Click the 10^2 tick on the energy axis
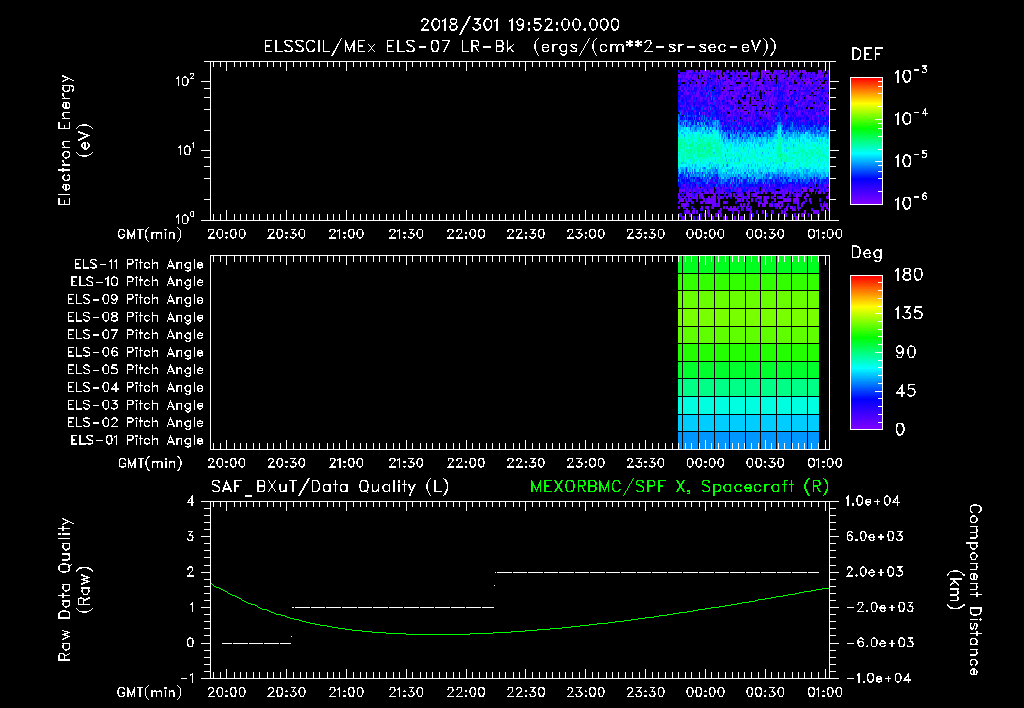 [x=185, y=81]
